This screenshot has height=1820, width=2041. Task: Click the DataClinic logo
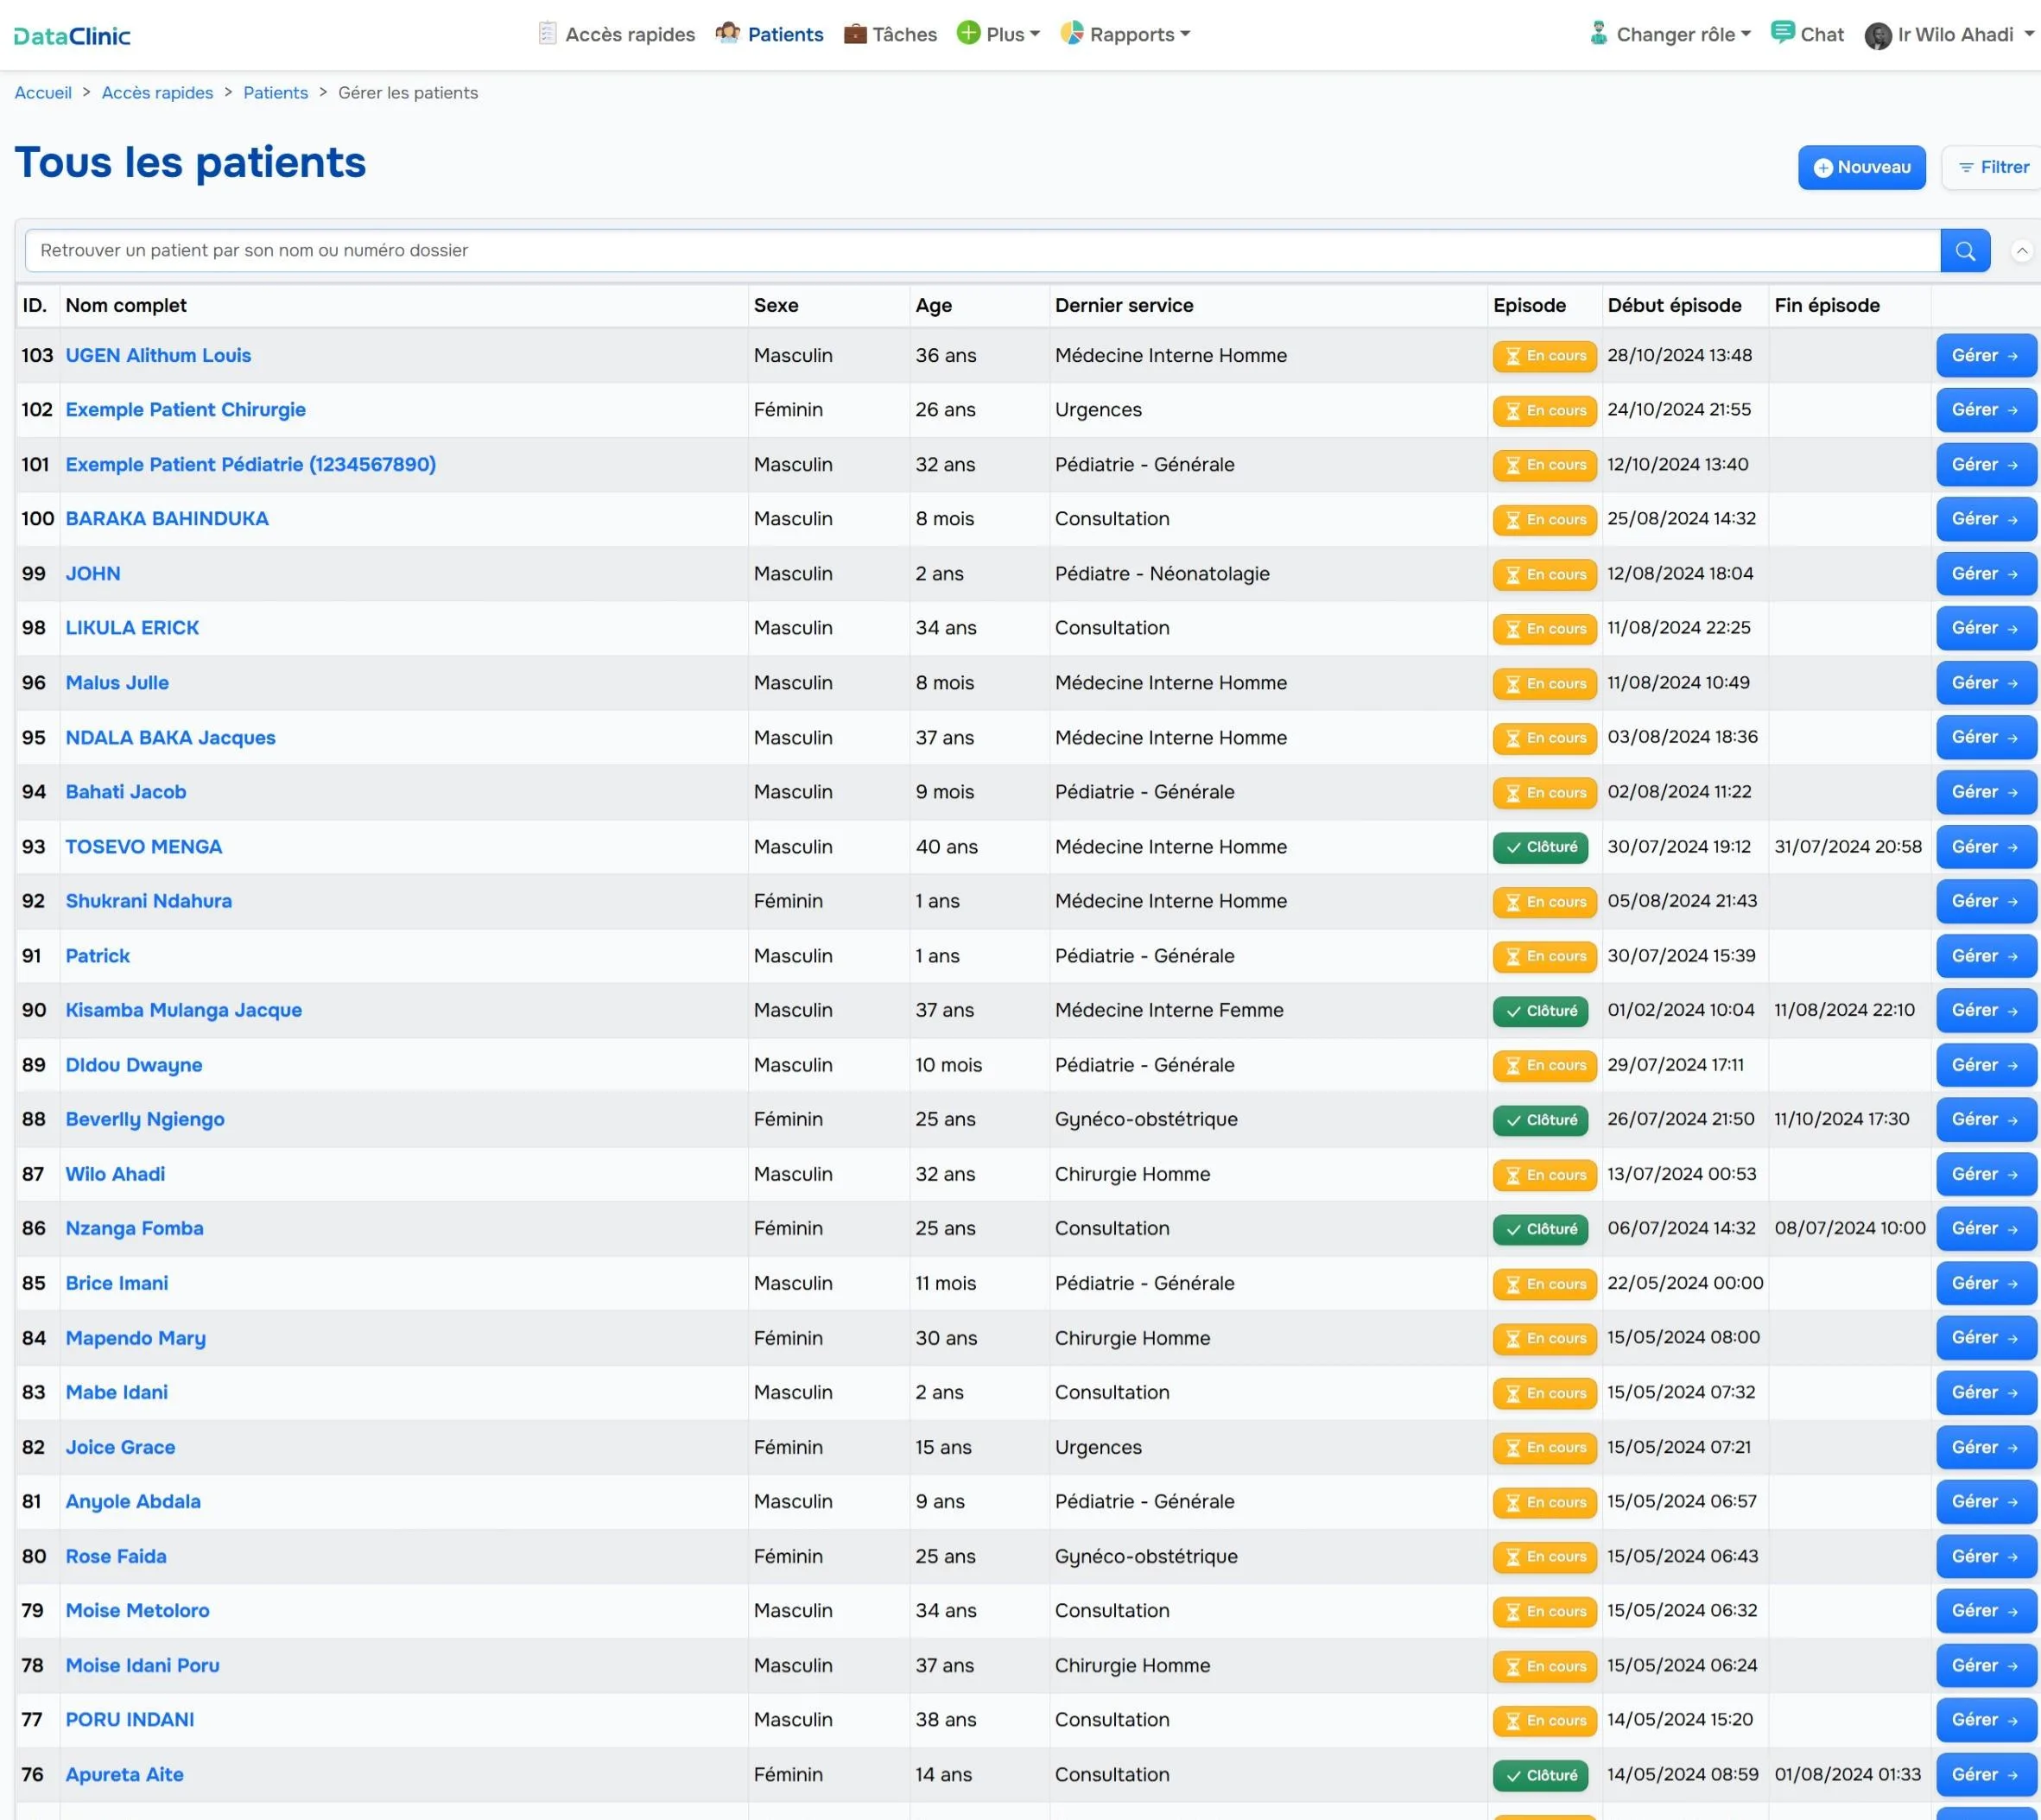tap(72, 36)
